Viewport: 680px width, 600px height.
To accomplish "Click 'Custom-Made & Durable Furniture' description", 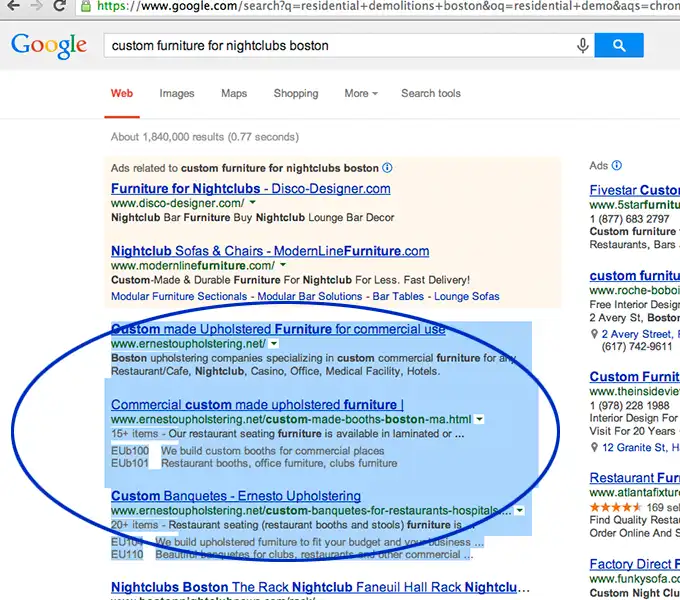I will click(x=291, y=280).
